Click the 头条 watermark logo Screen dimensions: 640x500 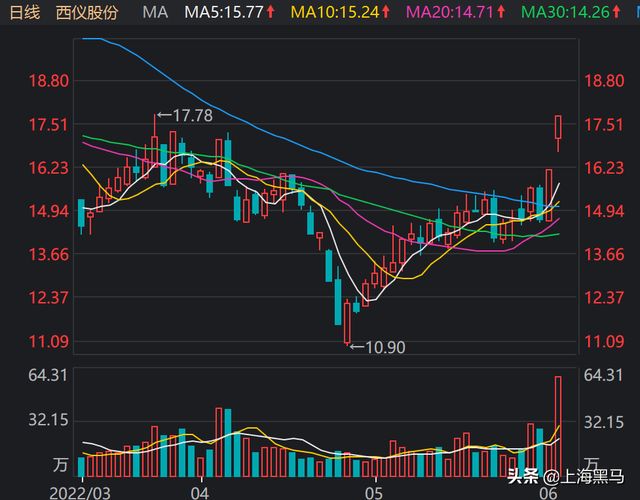coord(523,475)
